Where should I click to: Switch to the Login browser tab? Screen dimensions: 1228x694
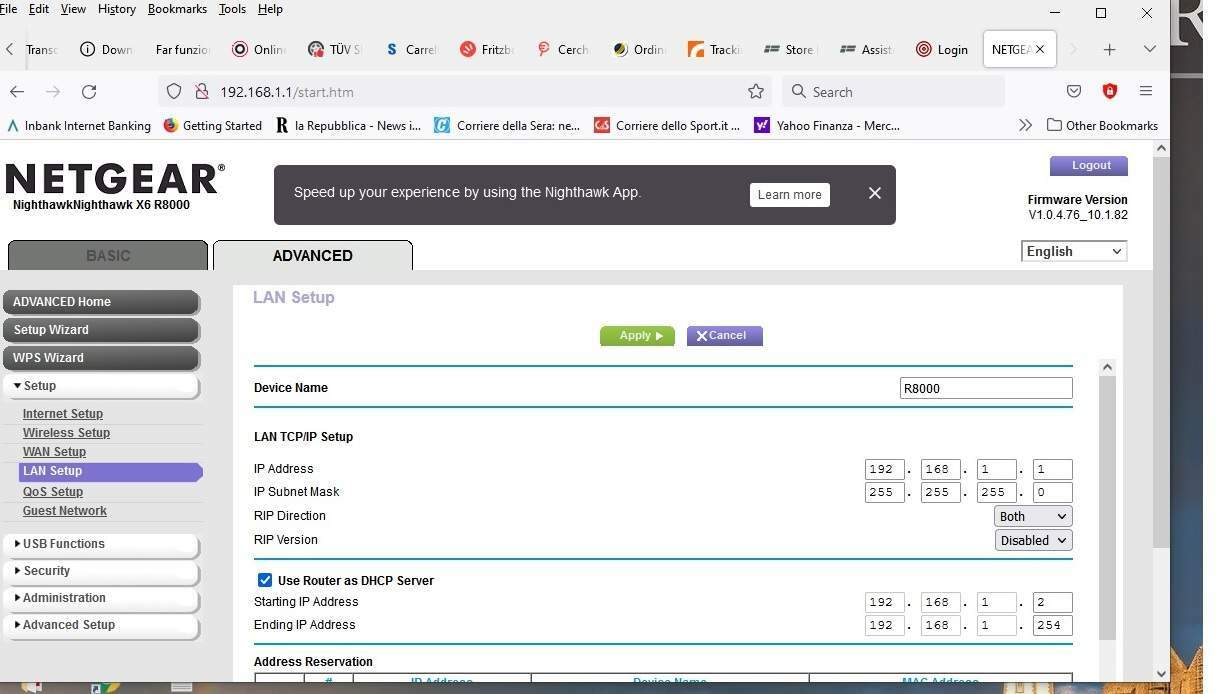[x=941, y=49]
